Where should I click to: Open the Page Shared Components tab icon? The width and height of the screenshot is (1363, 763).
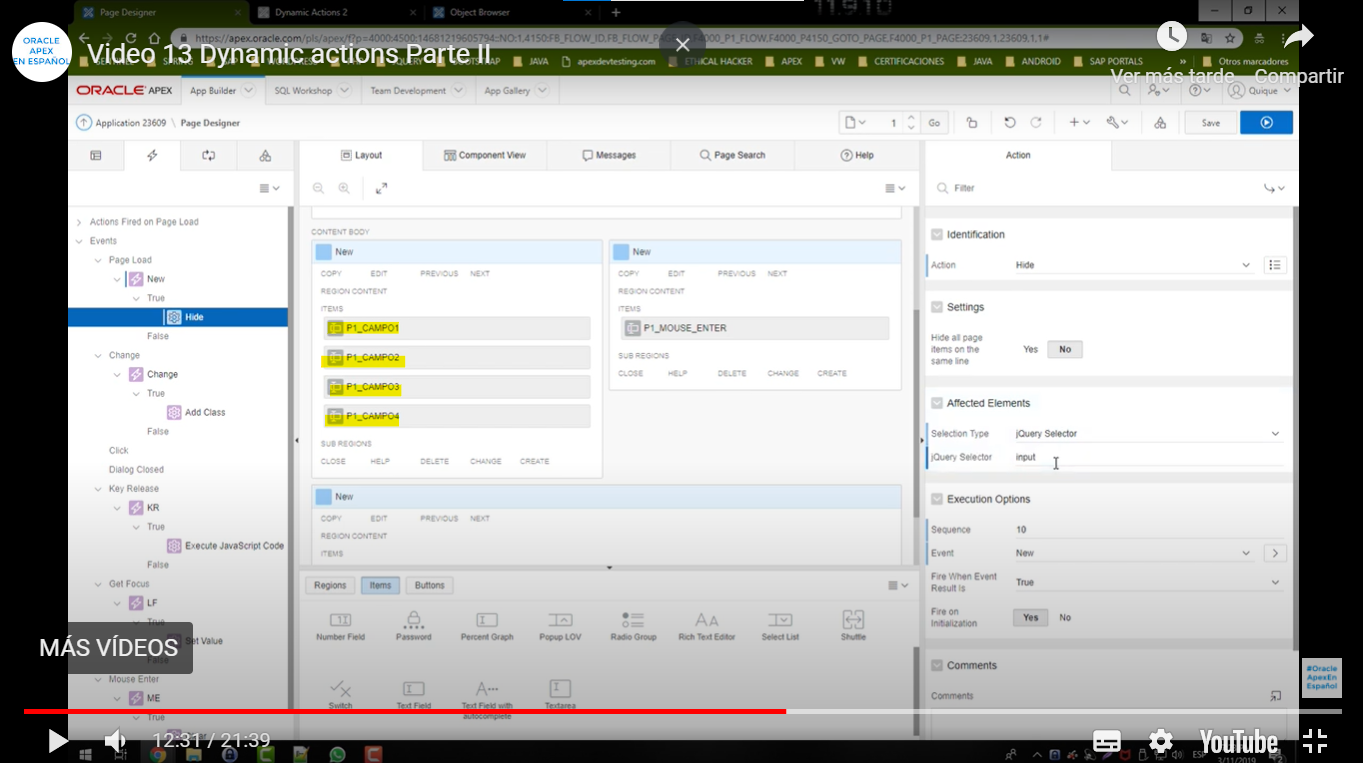coord(265,155)
